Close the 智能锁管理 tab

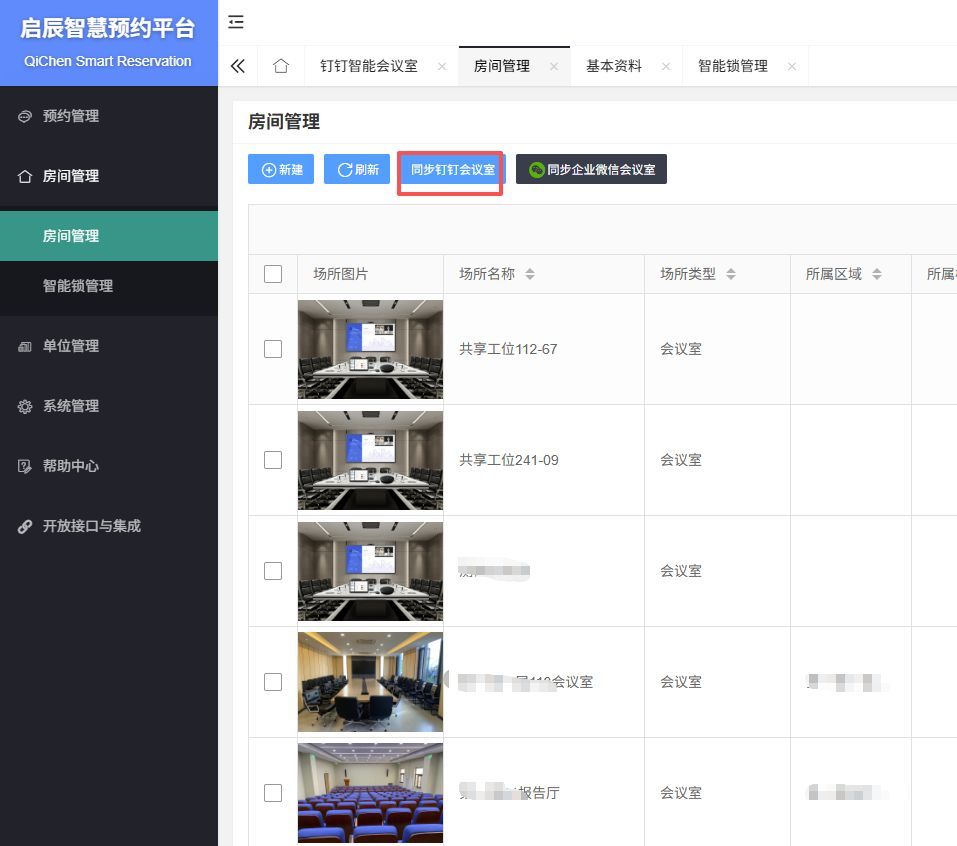pyautogui.click(x=792, y=67)
